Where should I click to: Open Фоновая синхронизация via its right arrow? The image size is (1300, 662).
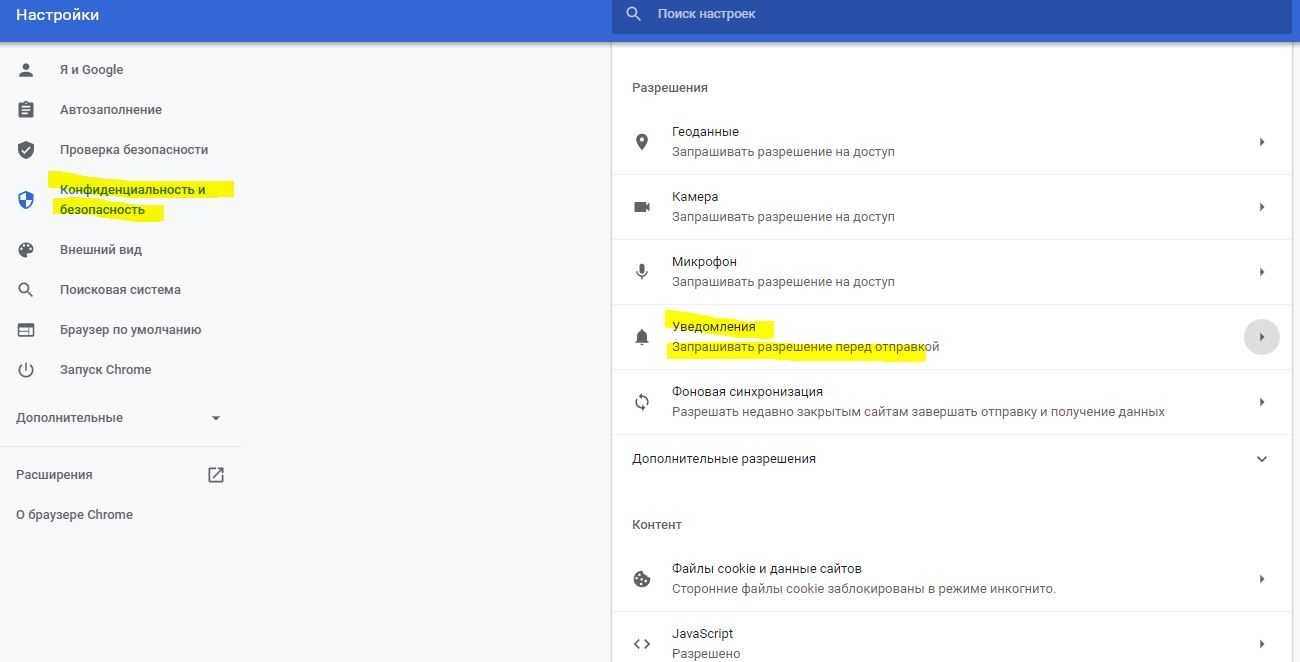(1262, 402)
